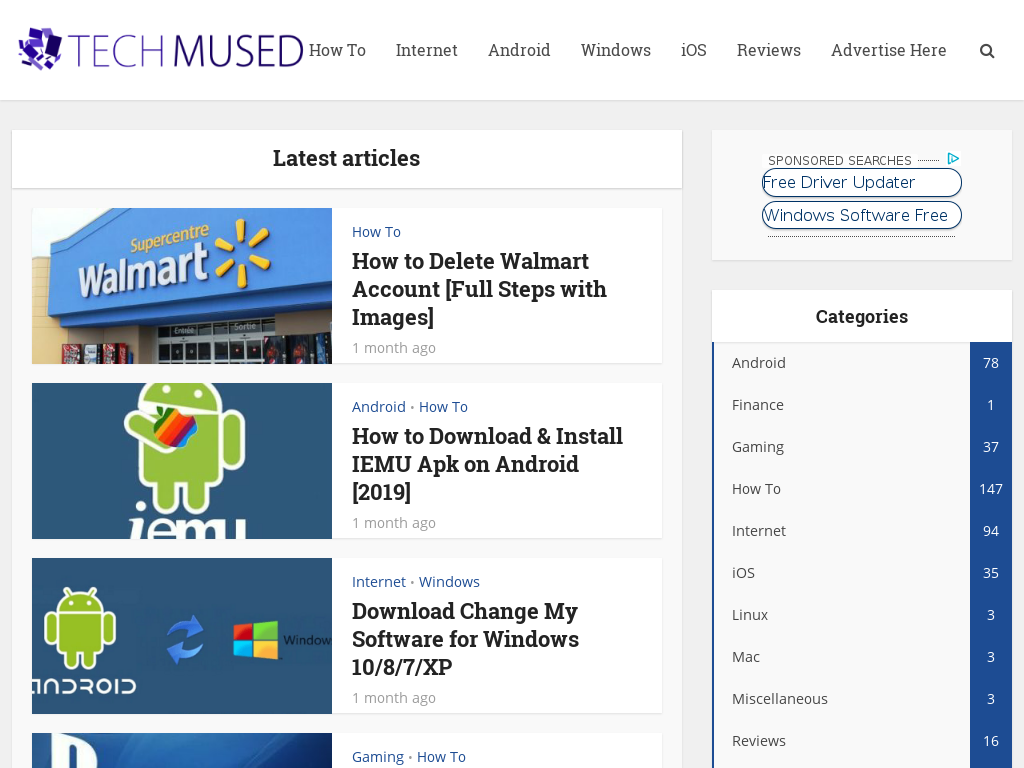The width and height of the screenshot is (1024, 768).
Task: Go to Advertise Here page
Action: (x=888, y=50)
